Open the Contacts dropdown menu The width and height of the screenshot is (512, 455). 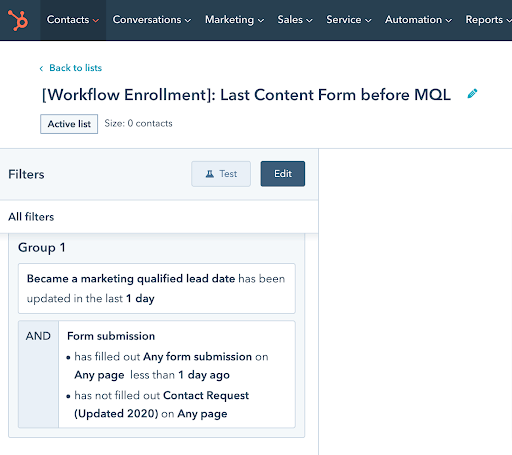[73, 20]
